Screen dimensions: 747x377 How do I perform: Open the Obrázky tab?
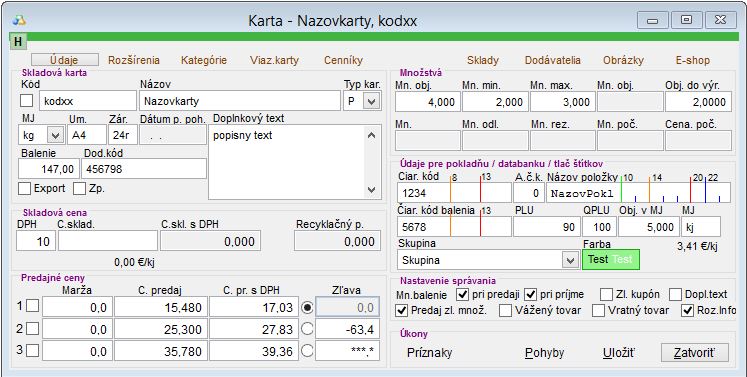[623, 60]
